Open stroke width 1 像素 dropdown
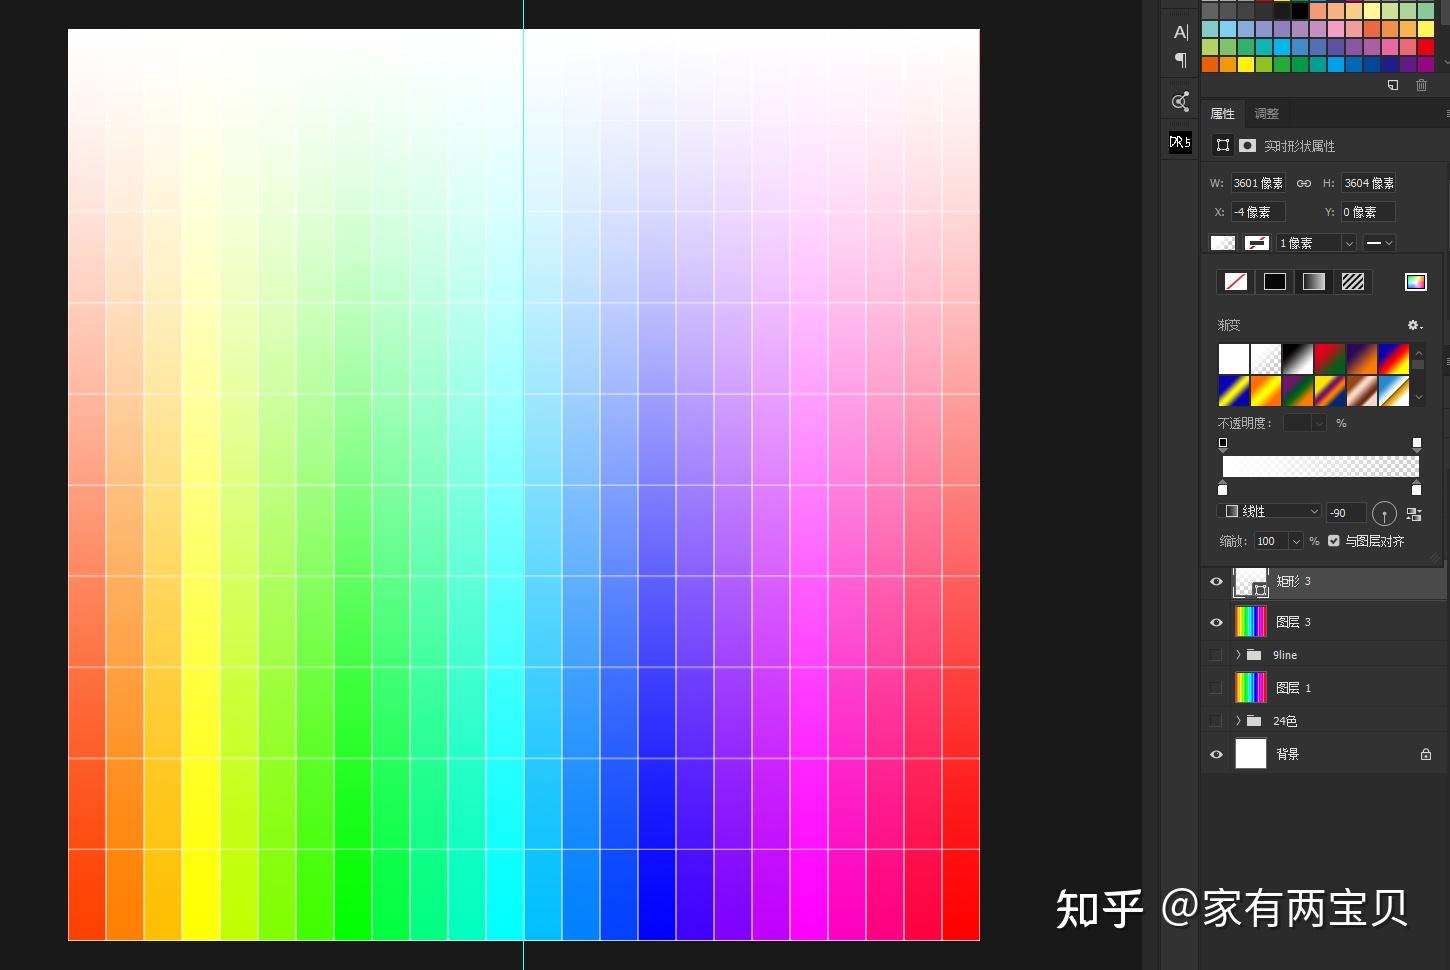 (x=1348, y=243)
